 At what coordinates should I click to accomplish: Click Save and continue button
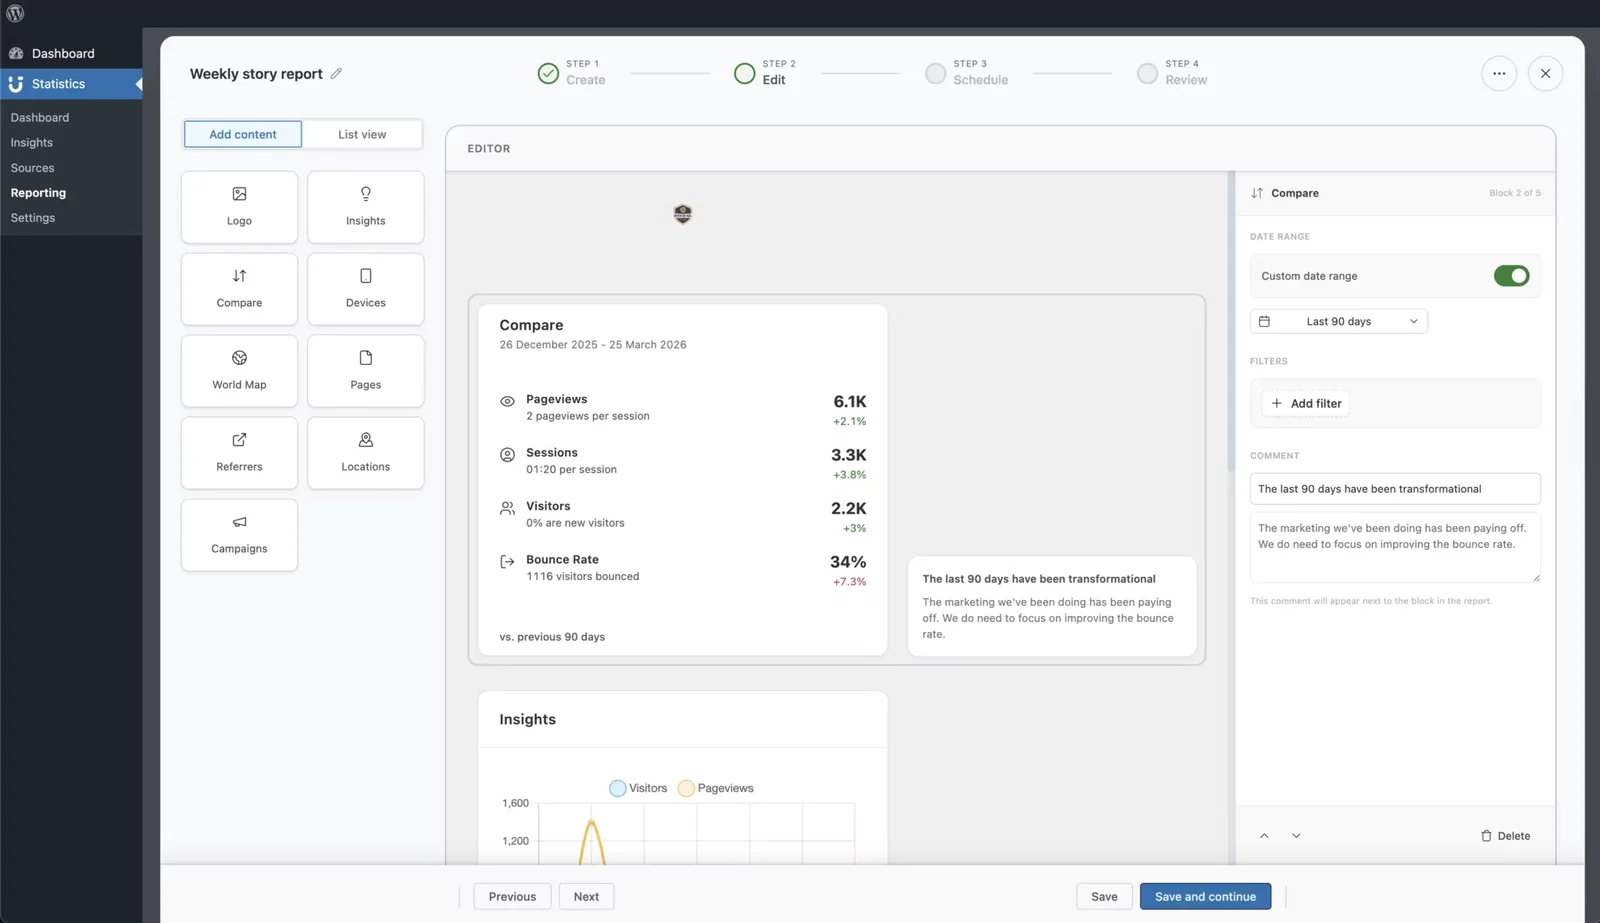[1204, 897]
